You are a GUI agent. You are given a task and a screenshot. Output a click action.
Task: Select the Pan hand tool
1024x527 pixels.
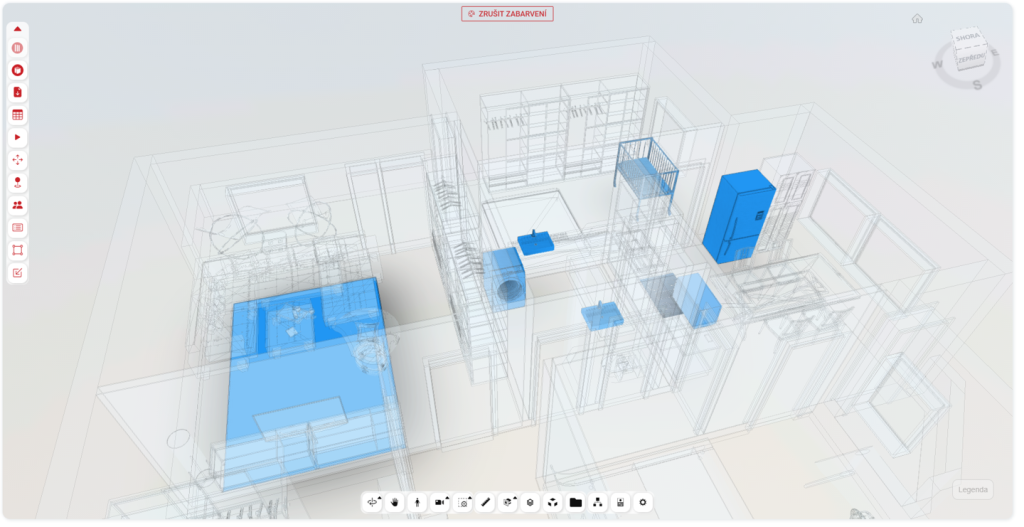pyautogui.click(x=395, y=503)
